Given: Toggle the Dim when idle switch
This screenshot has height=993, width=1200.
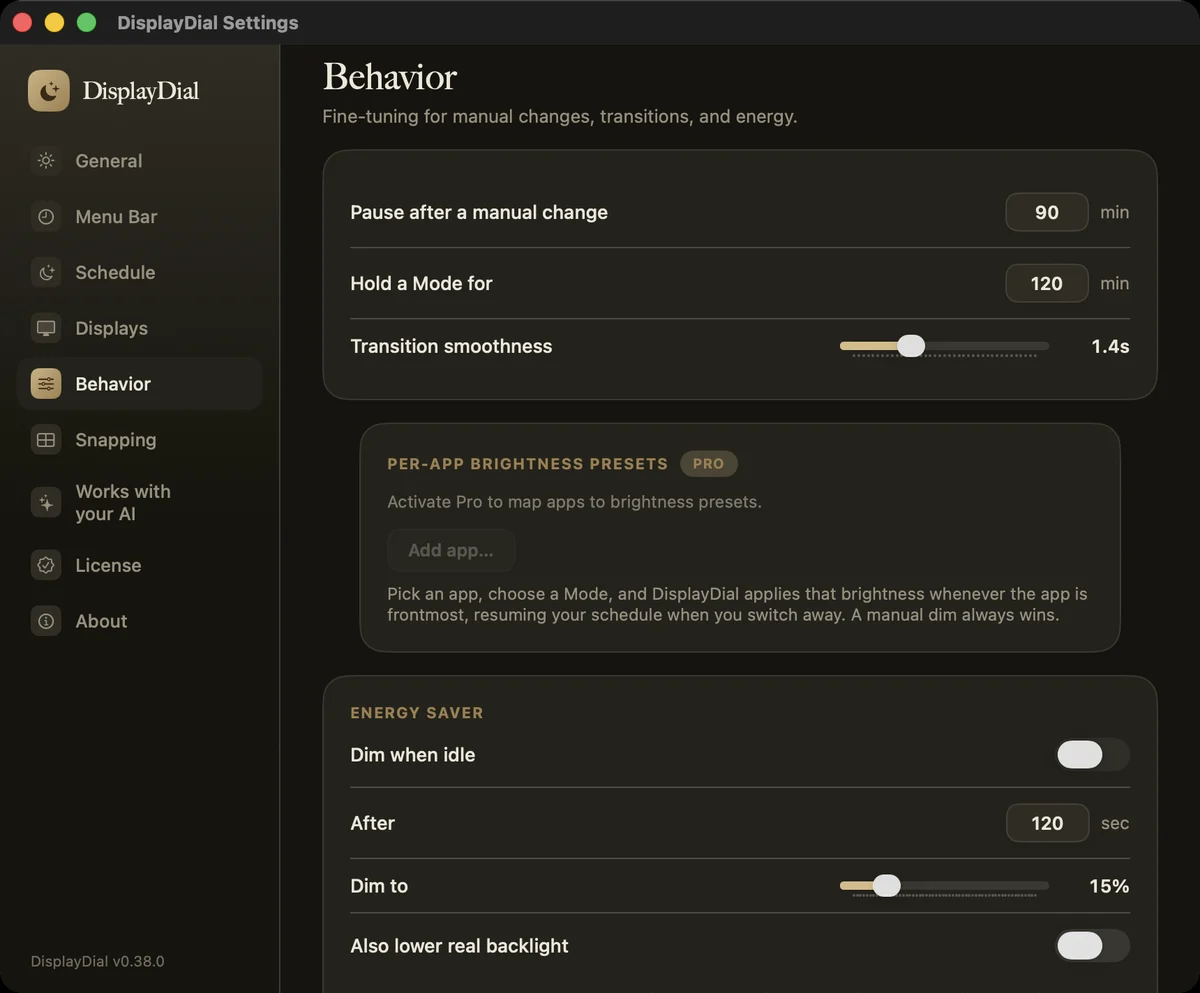Looking at the screenshot, I should [1092, 755].
